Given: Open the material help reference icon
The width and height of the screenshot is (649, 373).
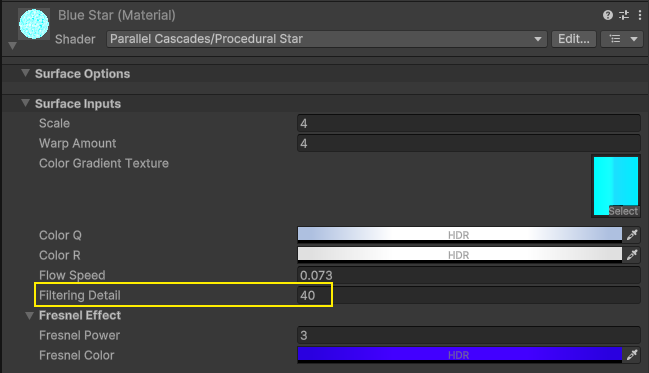Looking at the screenshot, I should point(608,15).
